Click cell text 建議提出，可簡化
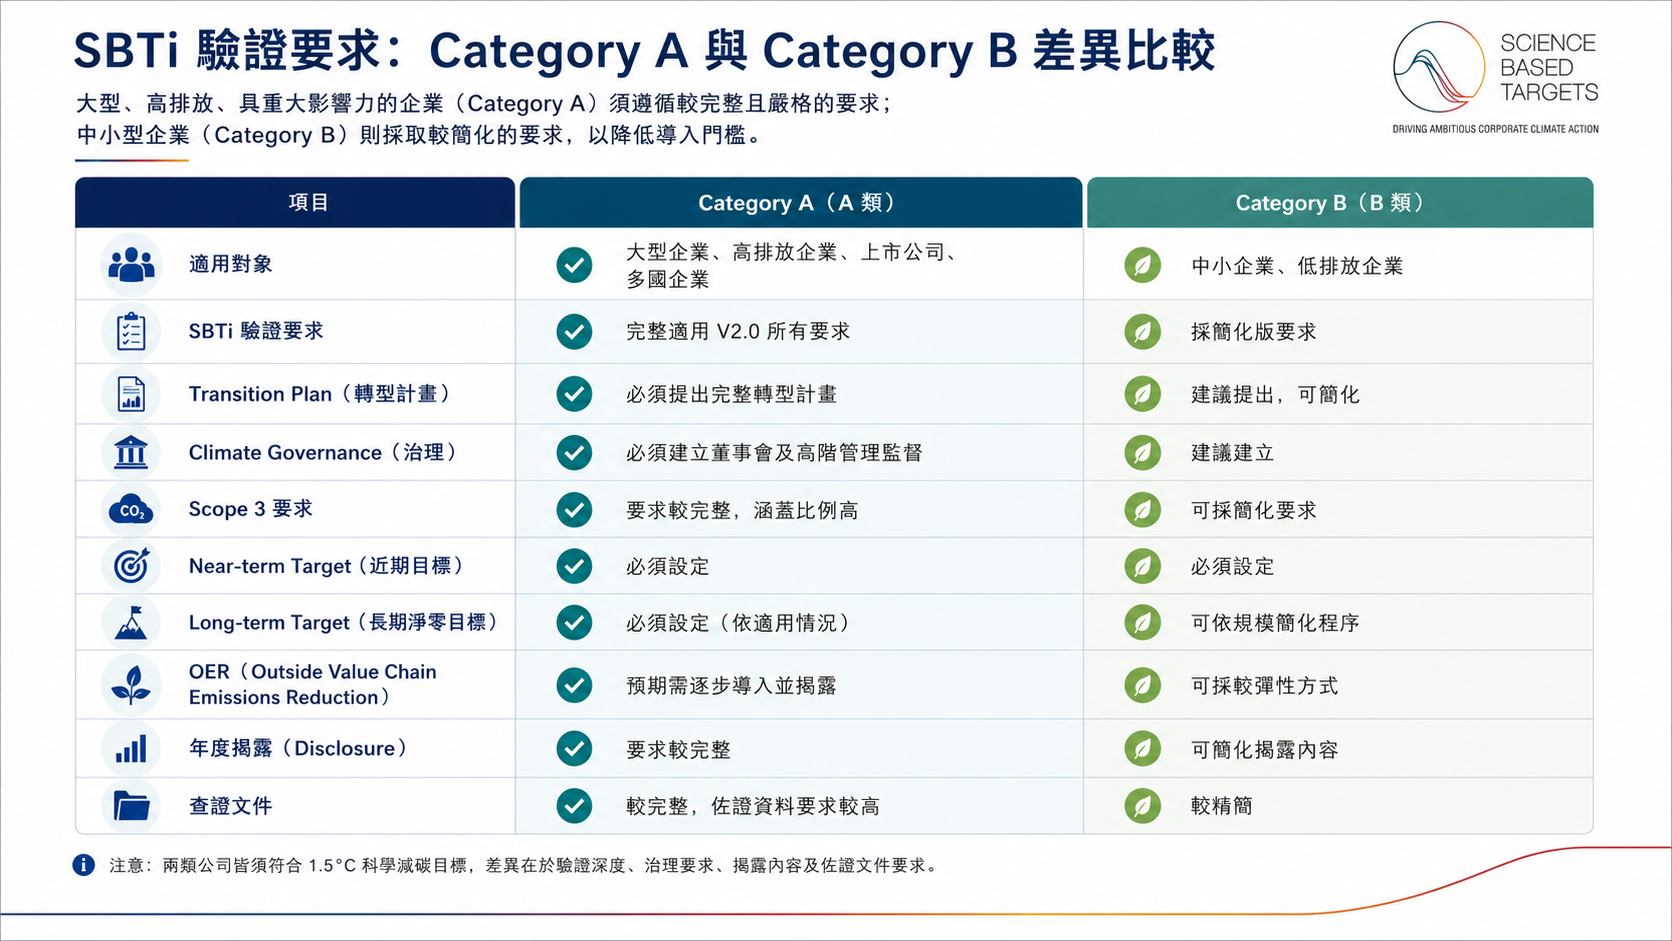 click(1275, 394)
